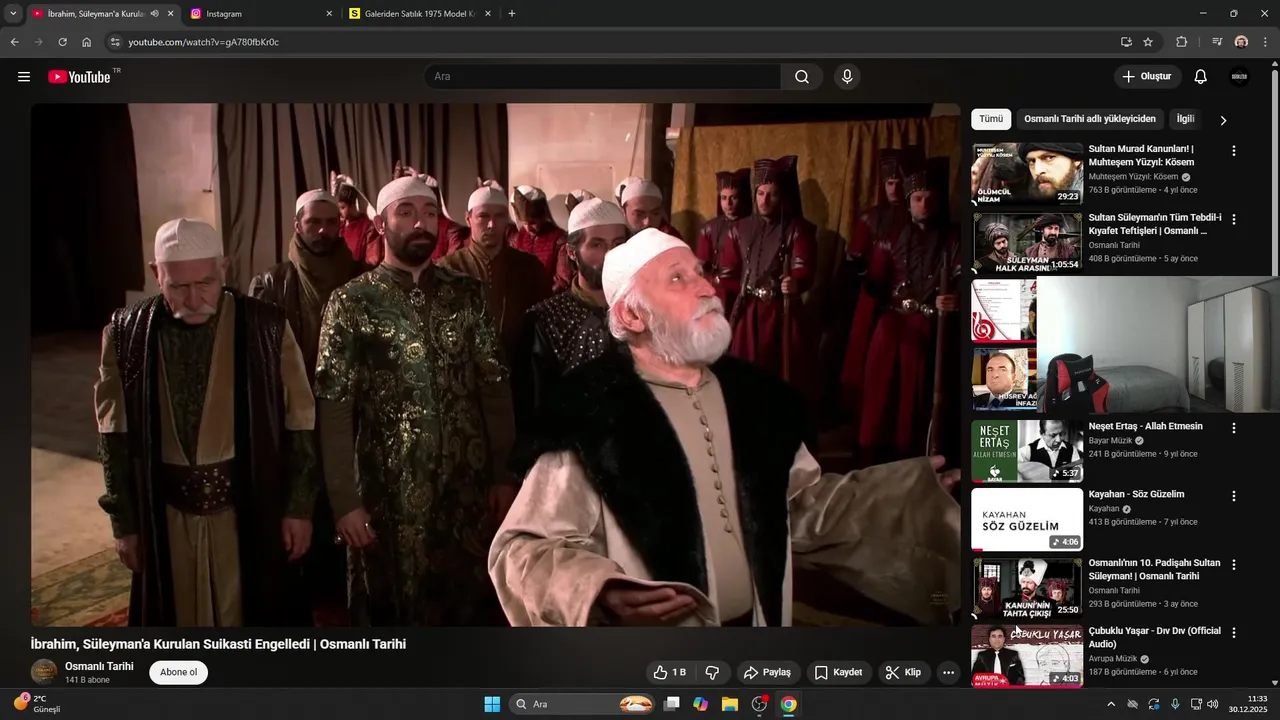Viewport: 1280px width, 720px height.
Task: Open YouTube notifications bell
Action: 1201,77
